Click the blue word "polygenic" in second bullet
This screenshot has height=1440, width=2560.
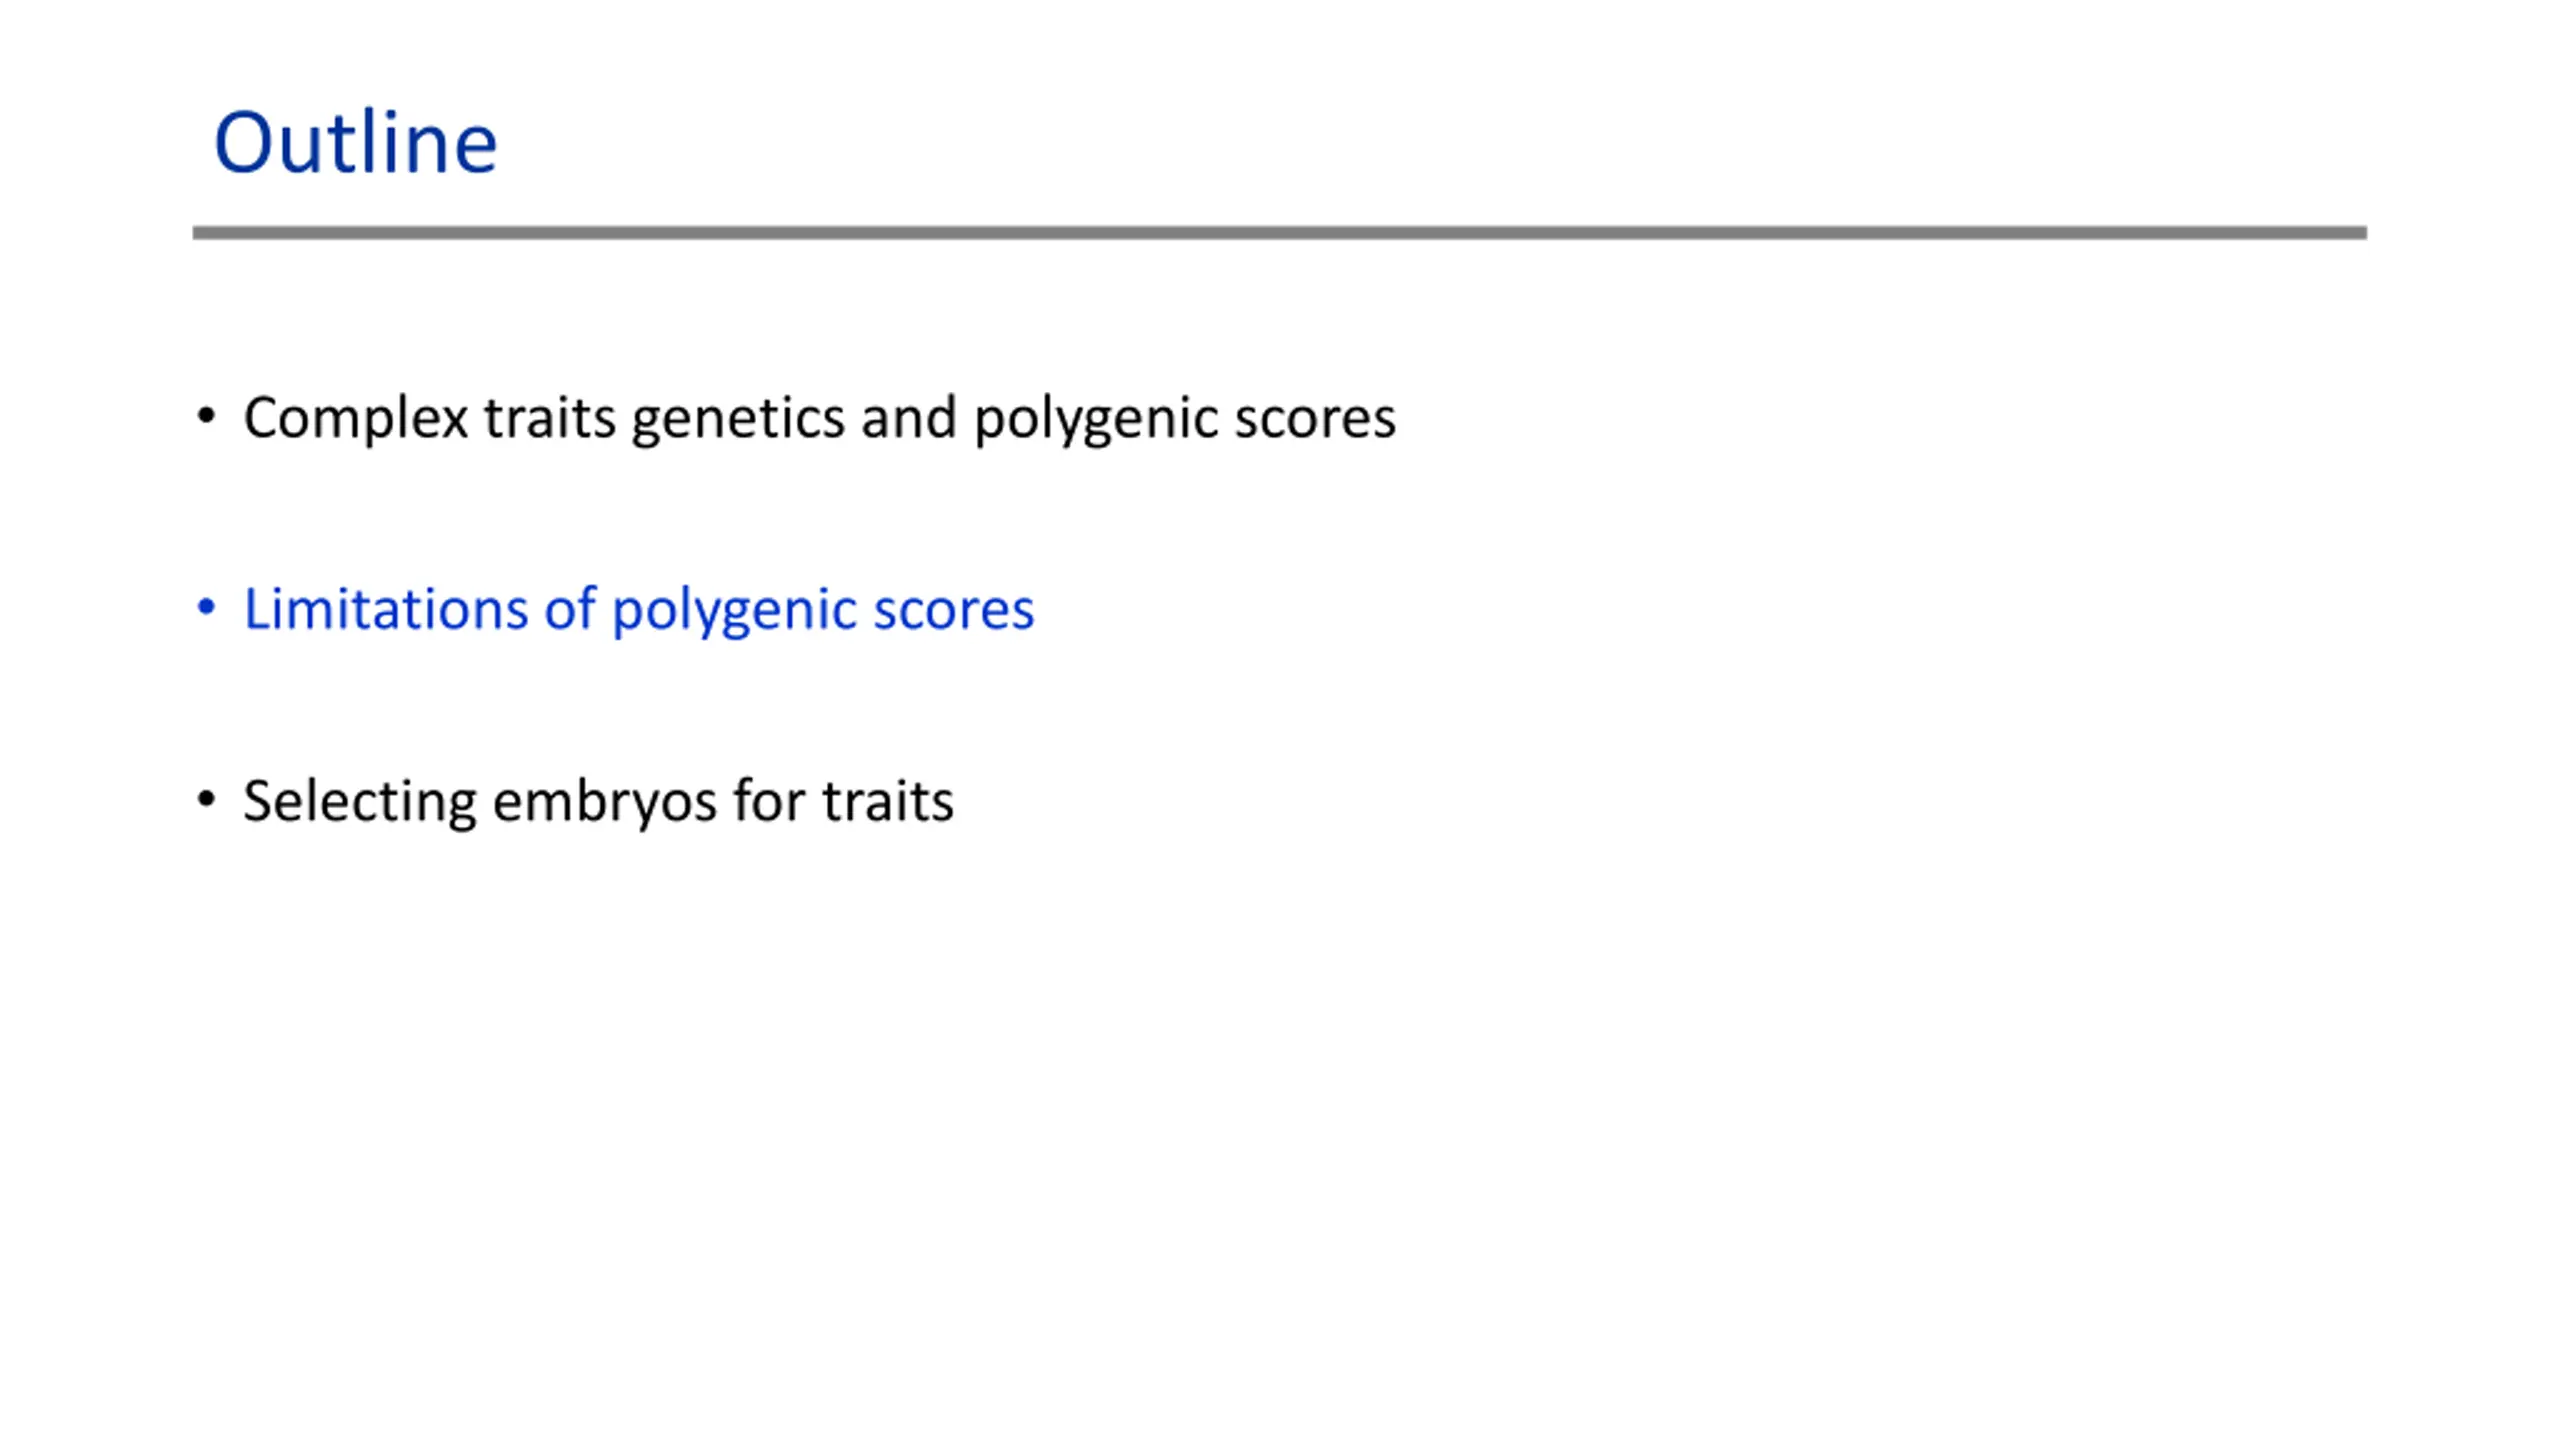coord(734,609)
